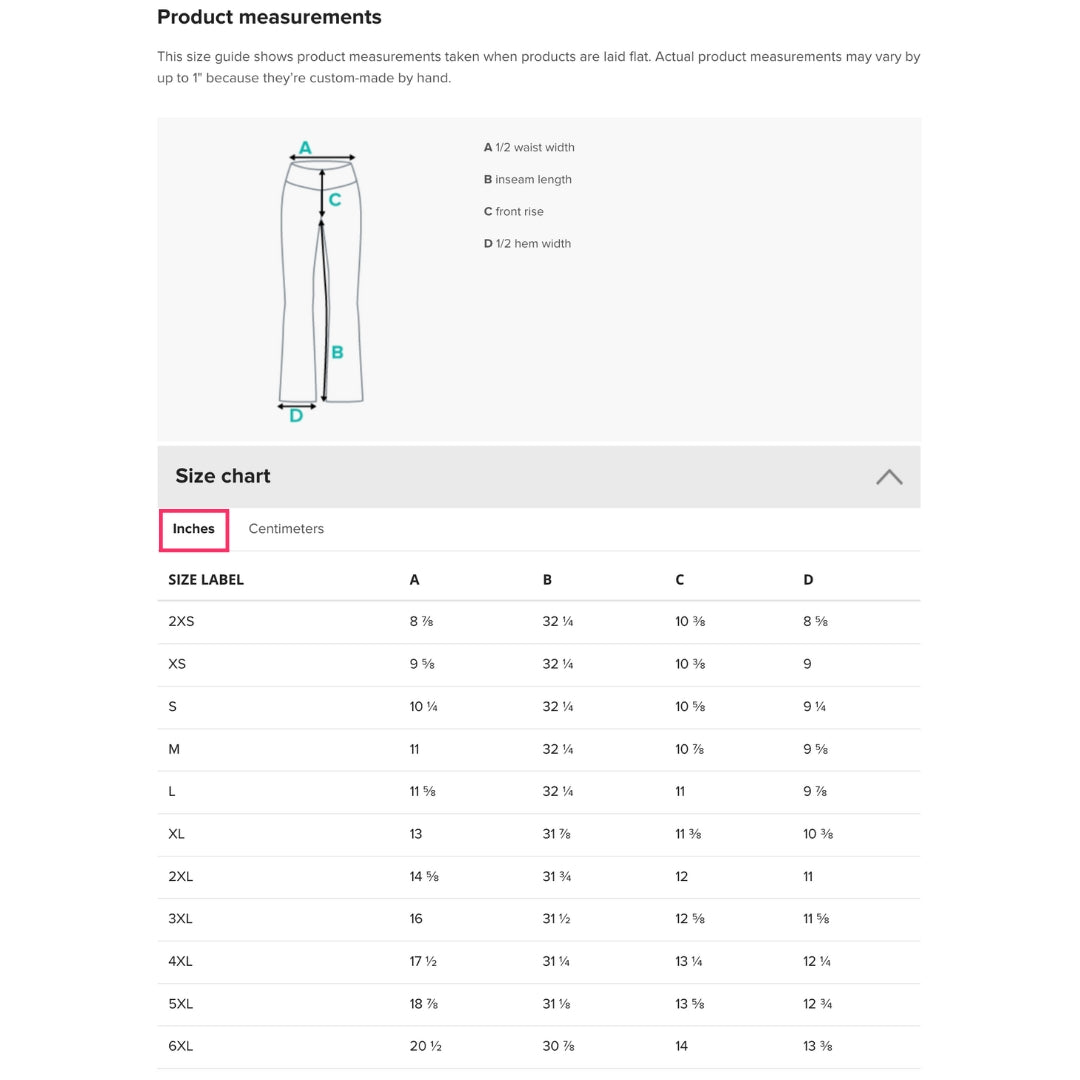This screenshot has height=1080, width=1080.
Task: Click the M size row label
Action: pos(174,749)
